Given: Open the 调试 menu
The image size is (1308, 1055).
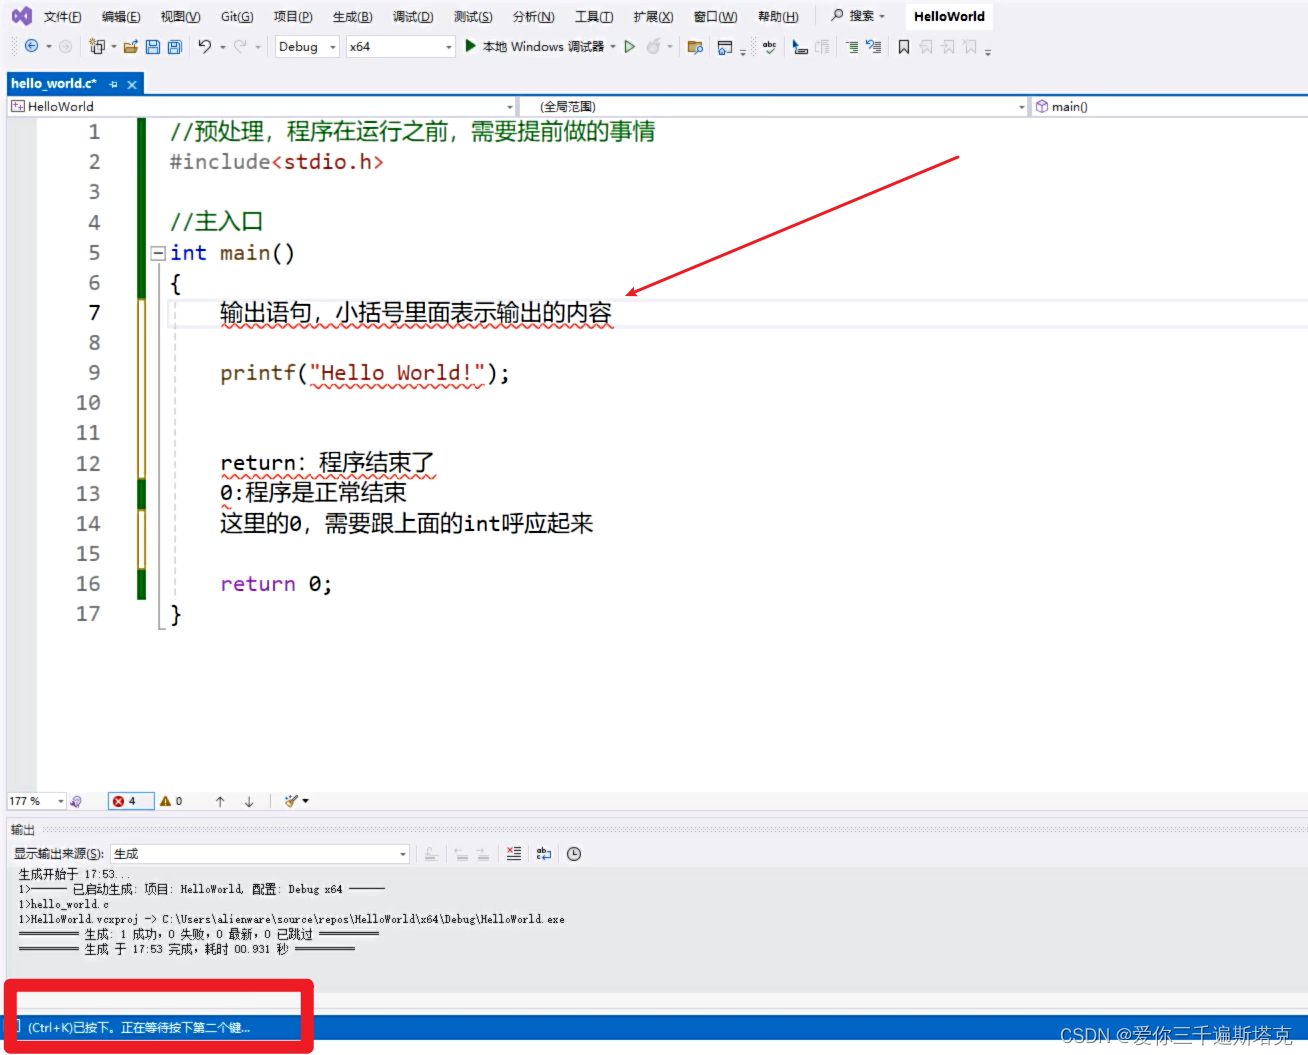Looking at the screenshot, I should coord(413,16).
